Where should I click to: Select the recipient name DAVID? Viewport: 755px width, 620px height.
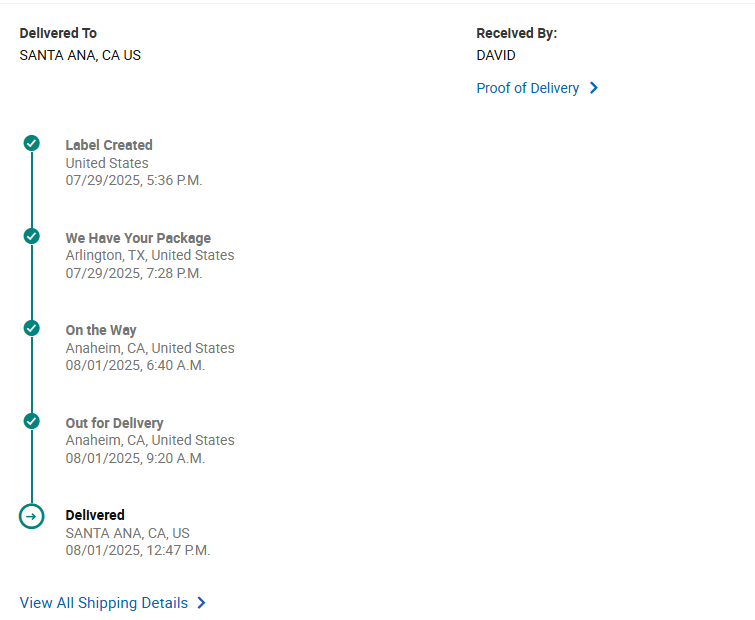point(496,55)
